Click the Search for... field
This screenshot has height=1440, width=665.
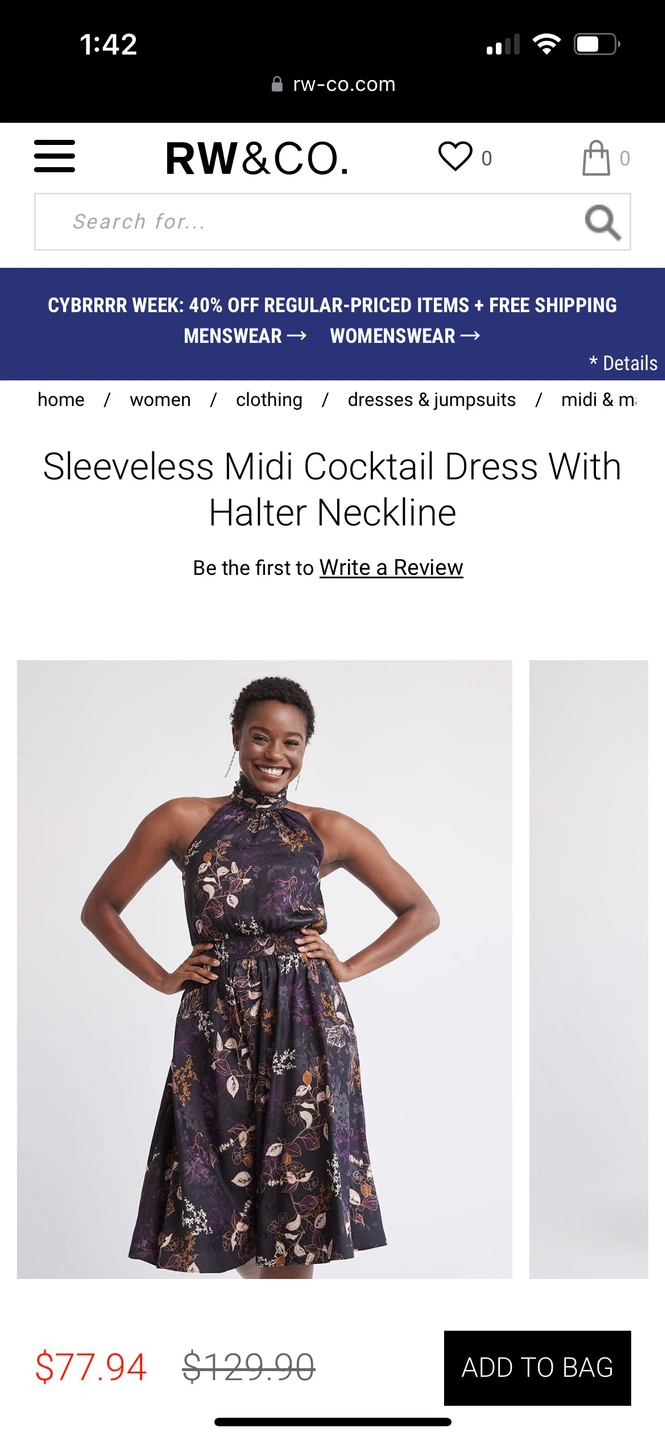pos(332,222)
